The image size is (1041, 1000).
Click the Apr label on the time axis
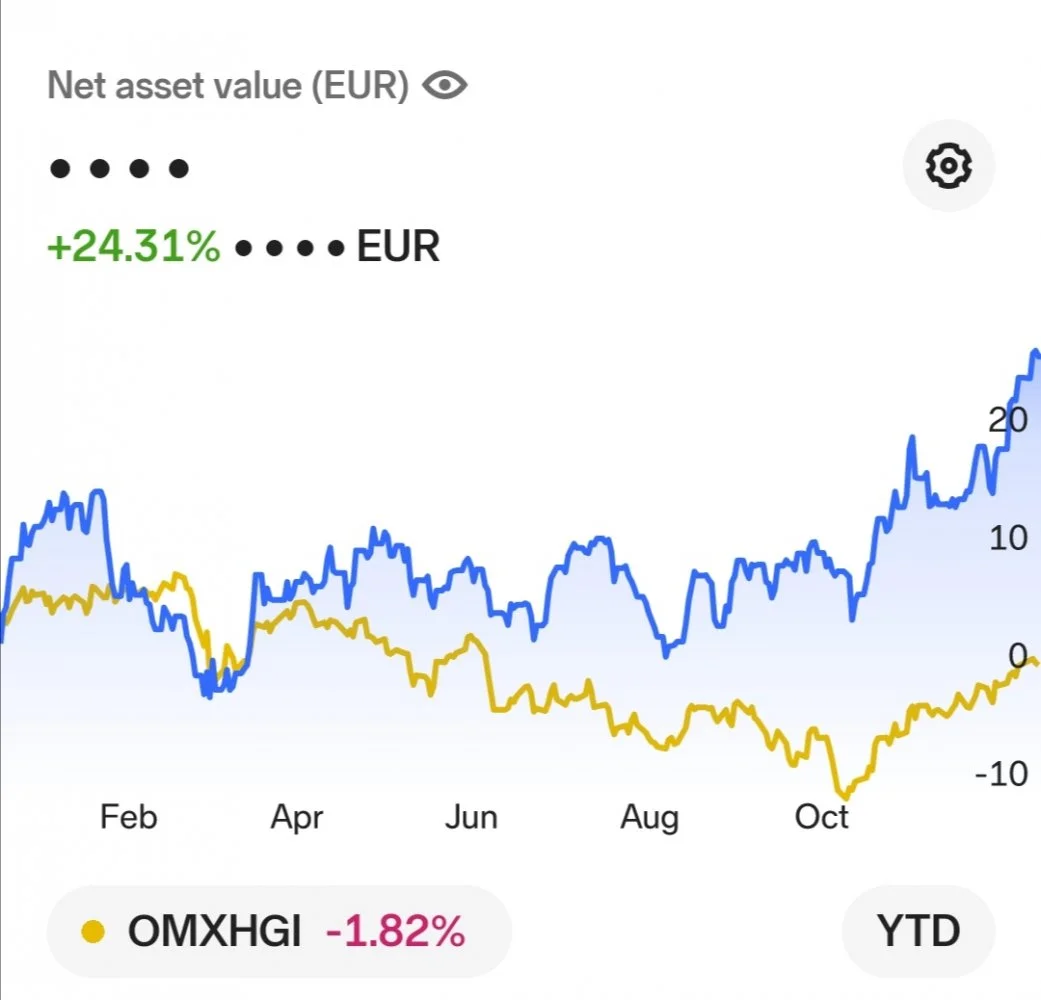point(297,817)
